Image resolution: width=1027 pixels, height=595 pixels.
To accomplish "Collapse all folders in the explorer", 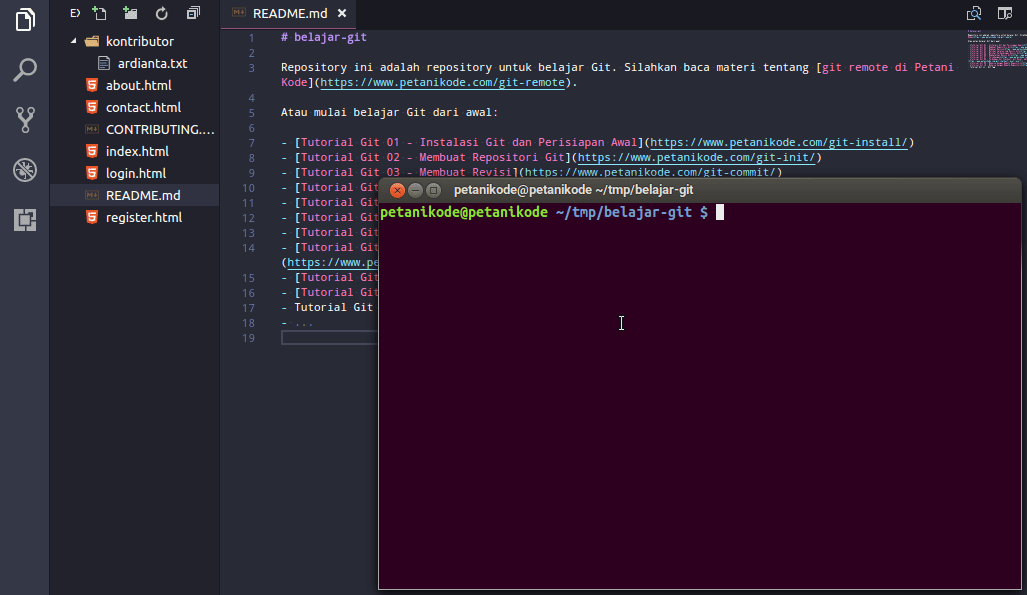I will point(192,13).
